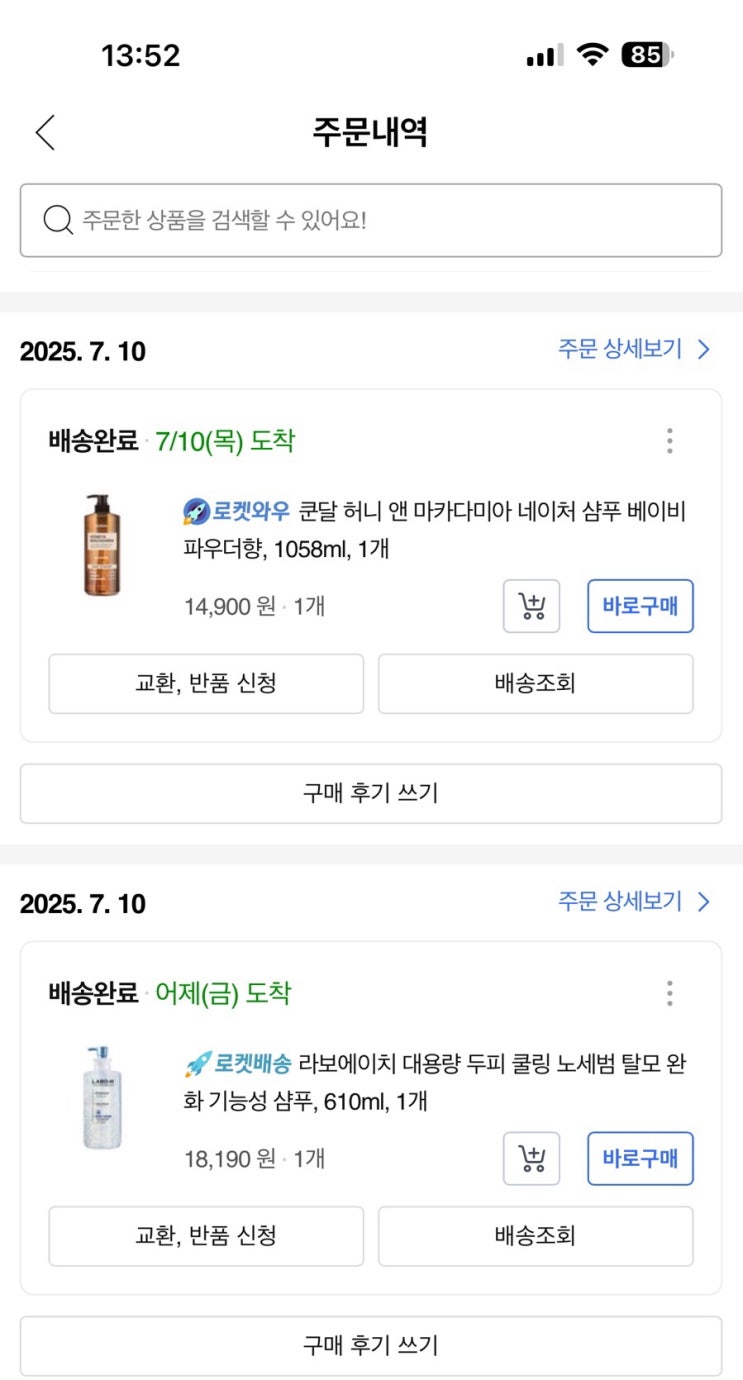This screenshot has height=1380, width=743.
Task: Open more options for LABO-H order
Action: point(669,993)
